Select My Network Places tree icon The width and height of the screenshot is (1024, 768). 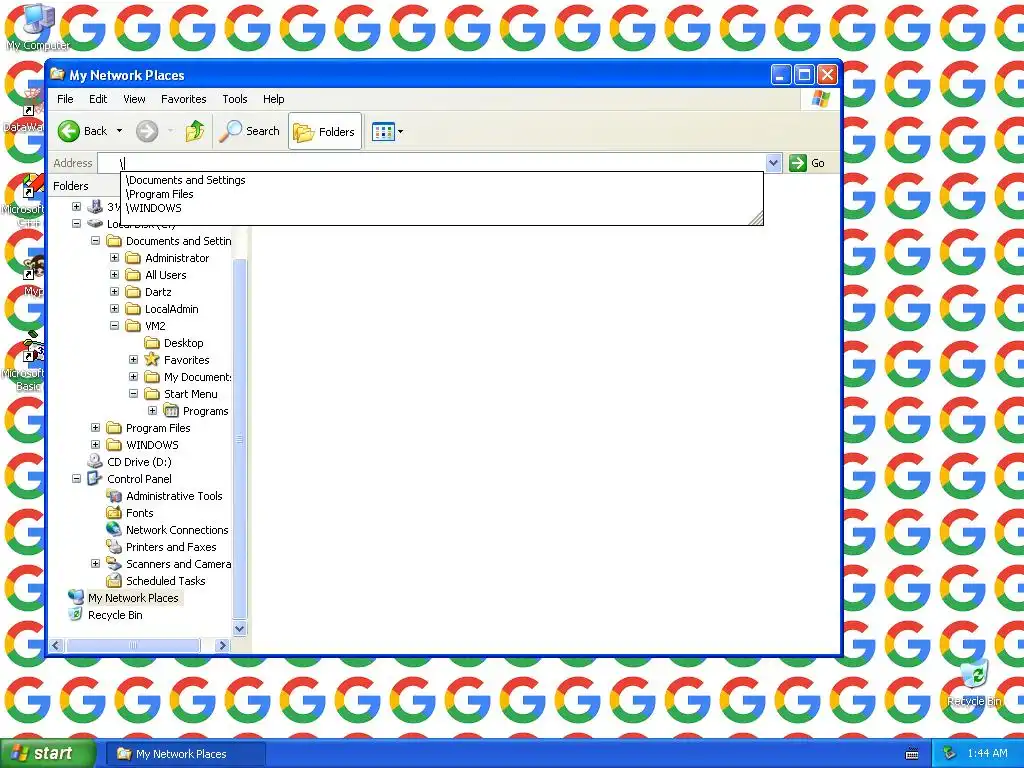point(76,598)
